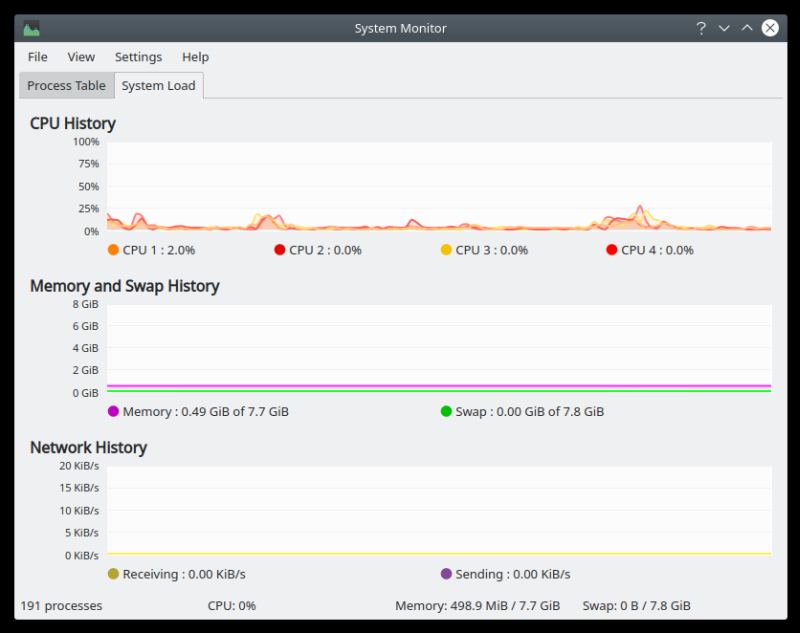Open the Help menu
Screen dimensions: 800x633
click(195, 57)
